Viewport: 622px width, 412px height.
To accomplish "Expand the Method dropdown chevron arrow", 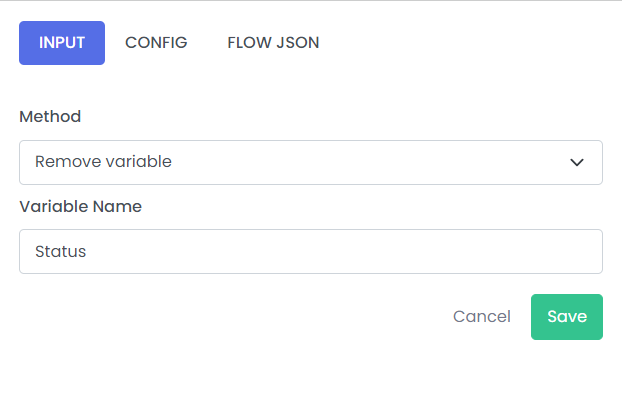I will pyautogui.click(x=576, y=162).
